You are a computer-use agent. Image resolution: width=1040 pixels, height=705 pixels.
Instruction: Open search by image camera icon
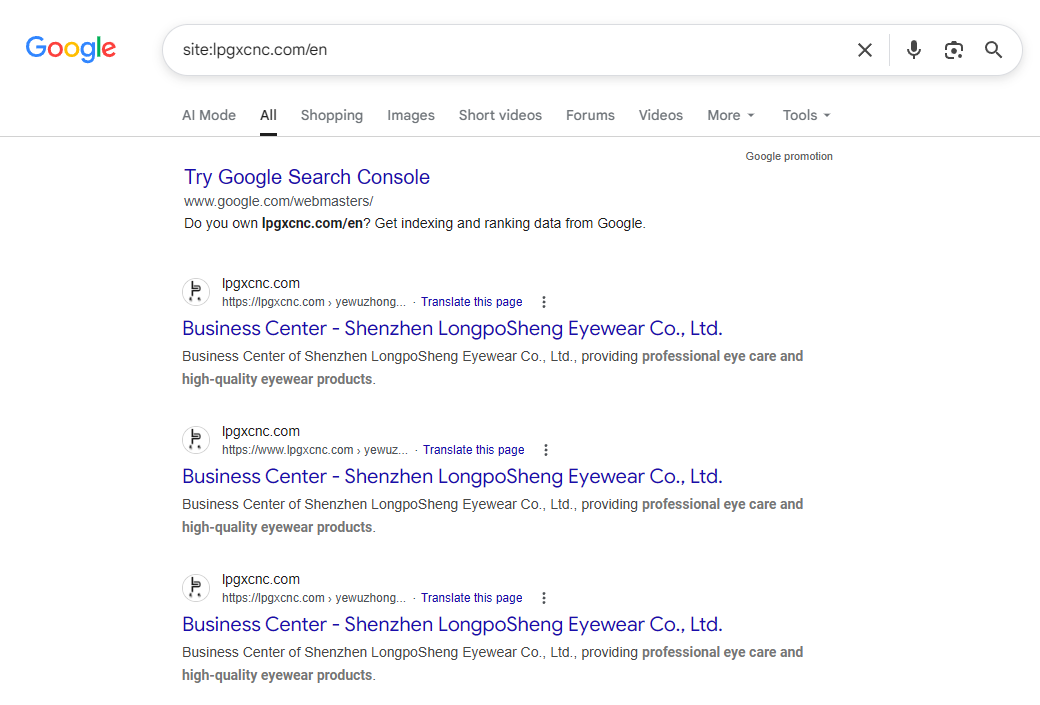(953, 50)
